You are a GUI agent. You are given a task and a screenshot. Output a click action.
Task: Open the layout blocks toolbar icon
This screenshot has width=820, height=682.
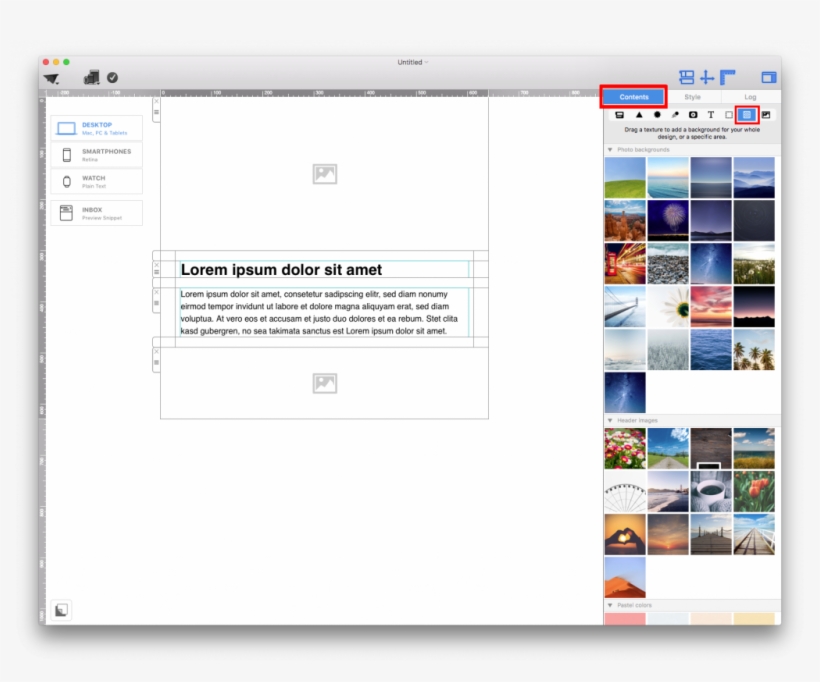(x=688, y=77)
